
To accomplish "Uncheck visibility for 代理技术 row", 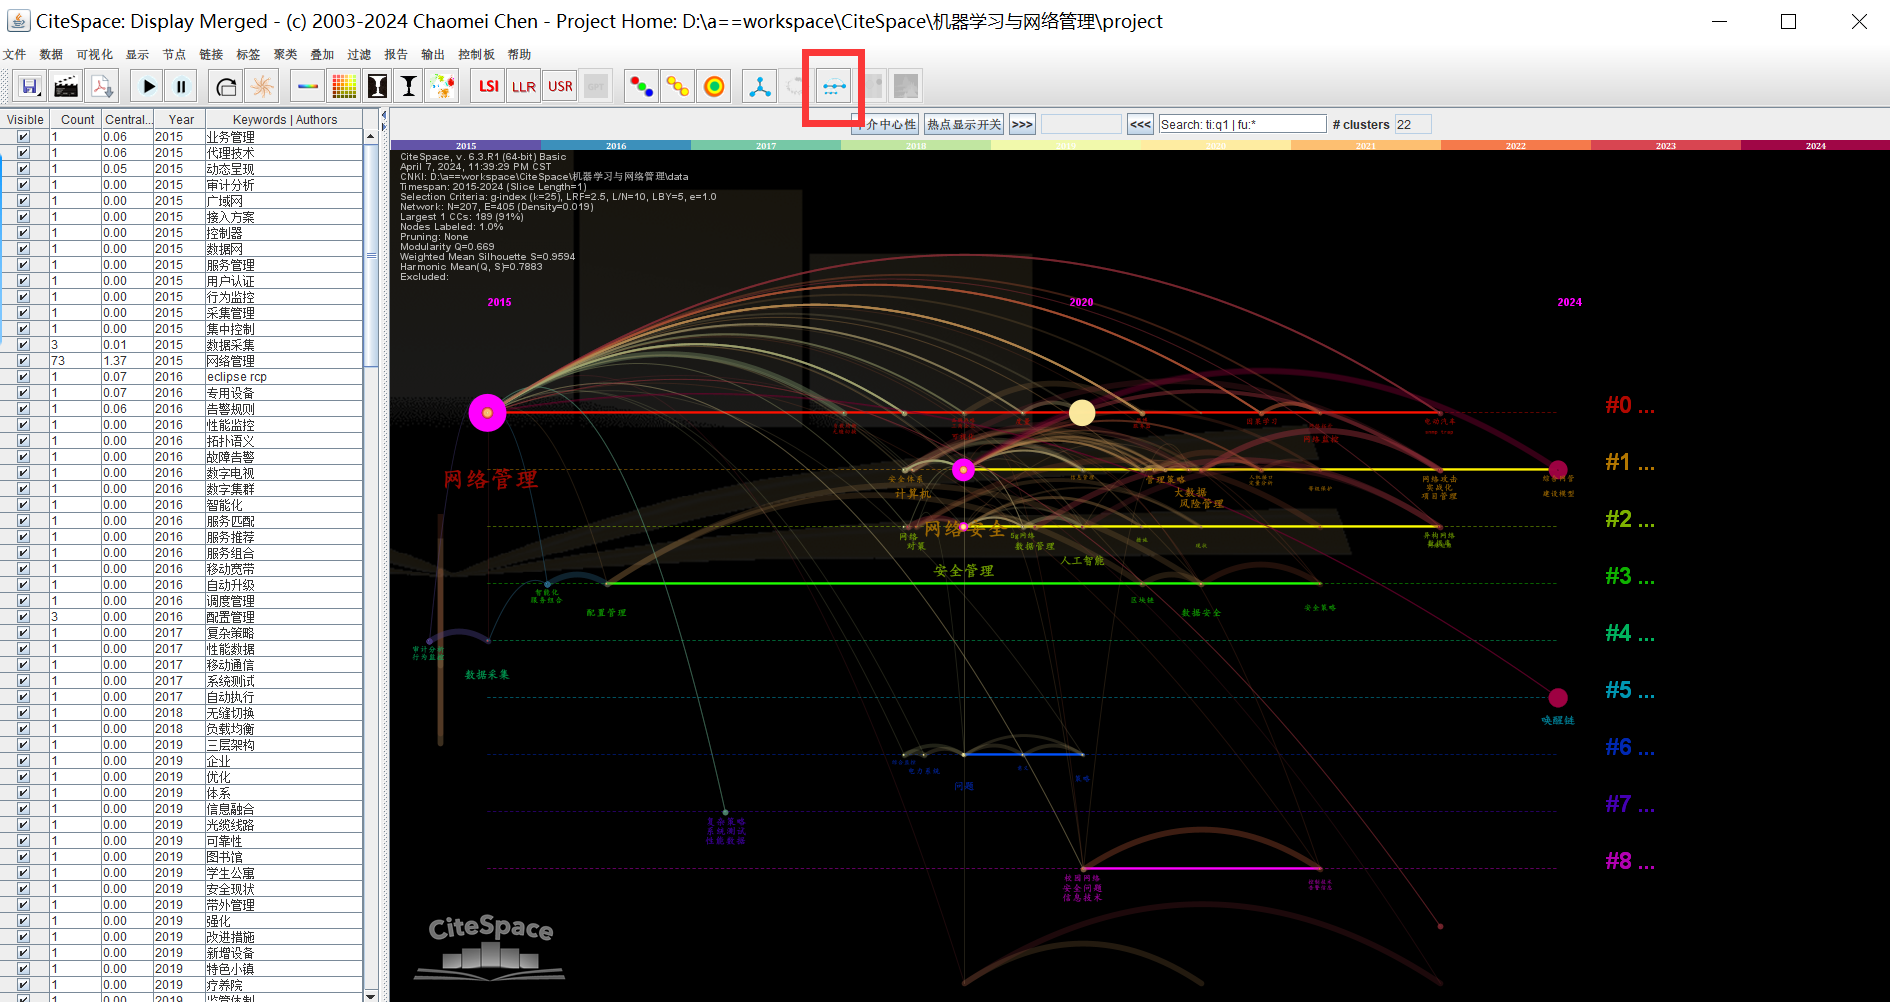I will 23,153.
